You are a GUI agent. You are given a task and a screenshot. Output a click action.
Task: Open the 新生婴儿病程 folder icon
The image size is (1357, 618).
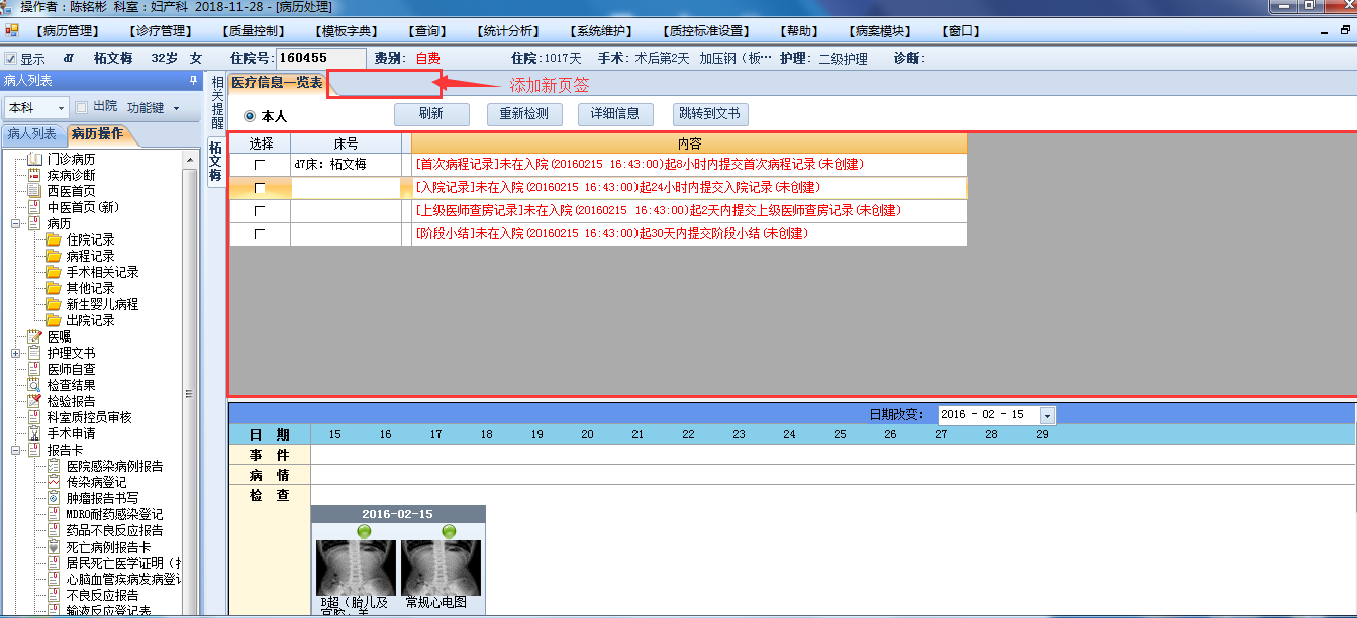click(53, 304)
